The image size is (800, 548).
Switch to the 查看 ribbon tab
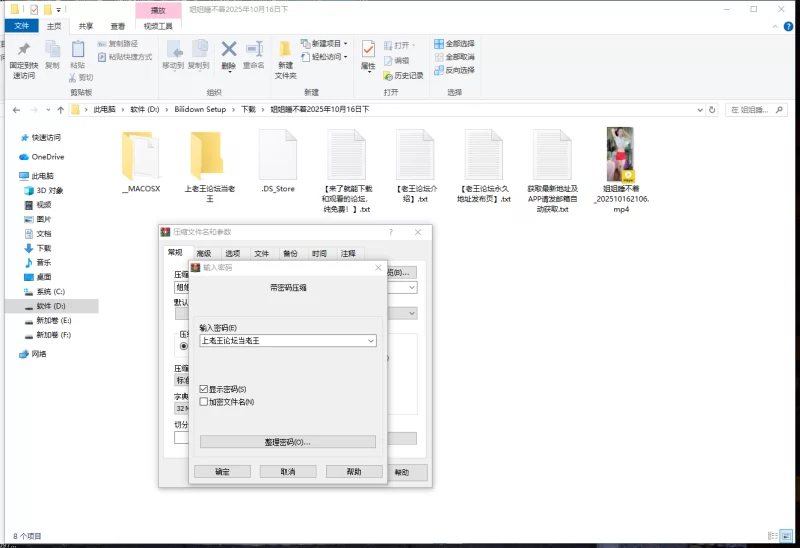(118, 26)
